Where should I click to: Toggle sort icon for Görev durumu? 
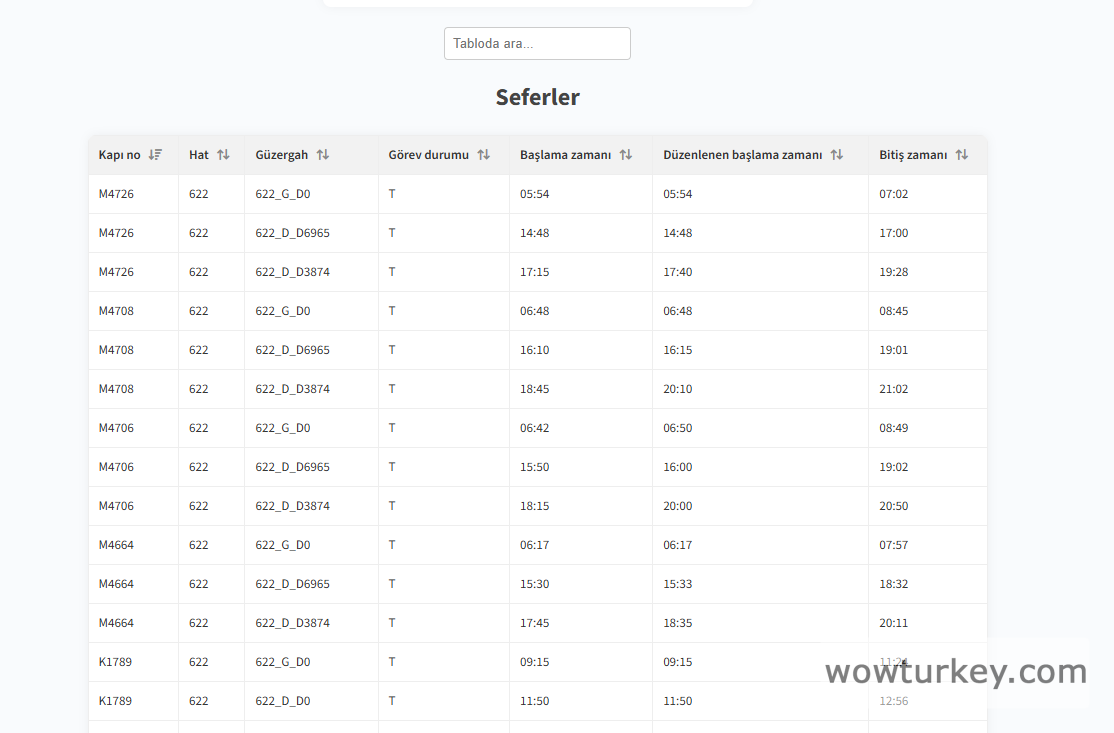[x=483, y=155]
